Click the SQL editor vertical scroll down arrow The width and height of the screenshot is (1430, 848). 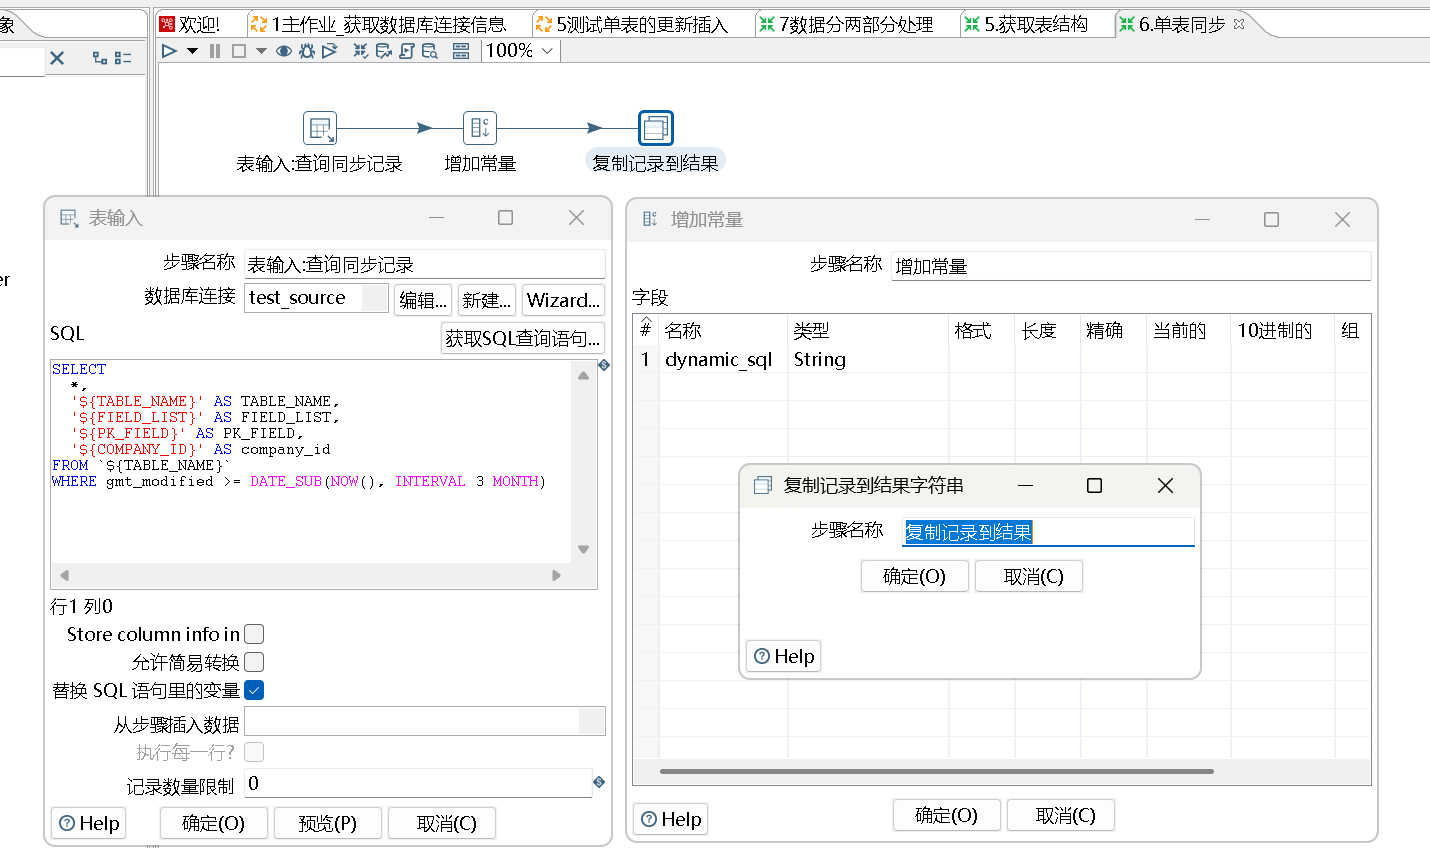[x=583, y=549]
